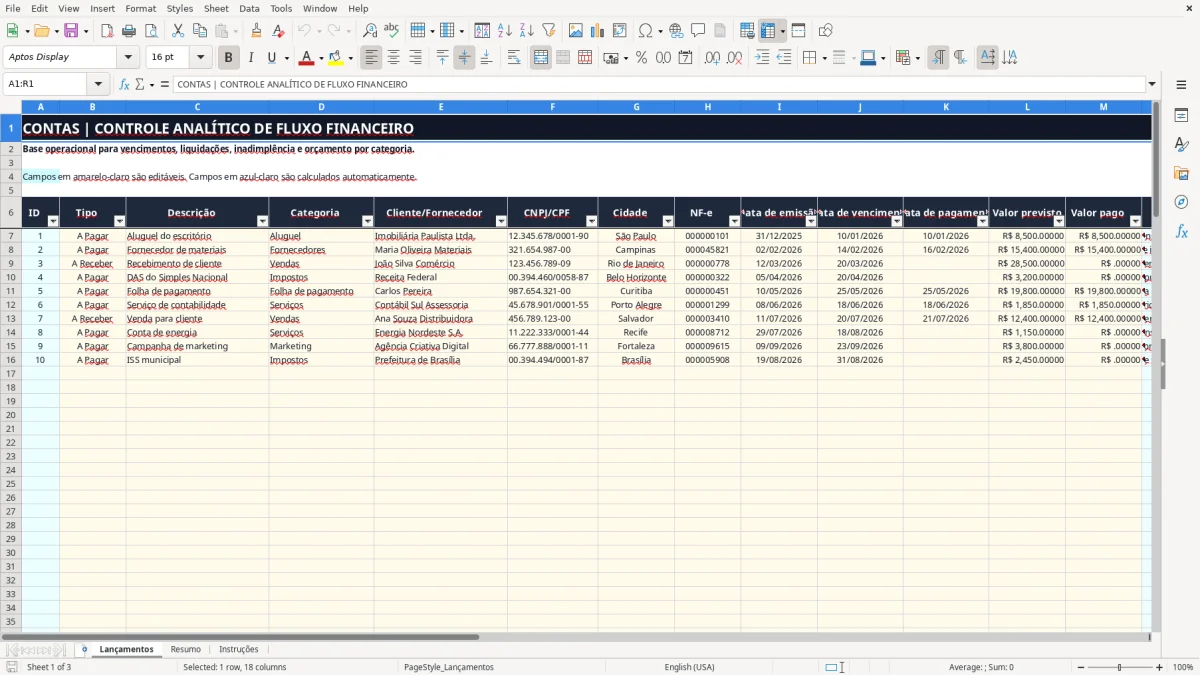Image resolution: width=1200 pixels, height=675 pixels.
Task: Toggle Bold formatting button
Action: [229, 58]
